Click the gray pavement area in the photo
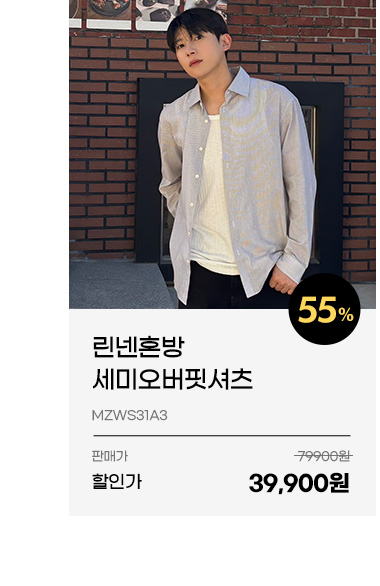 pyautogui.click(x=118, y=284)
